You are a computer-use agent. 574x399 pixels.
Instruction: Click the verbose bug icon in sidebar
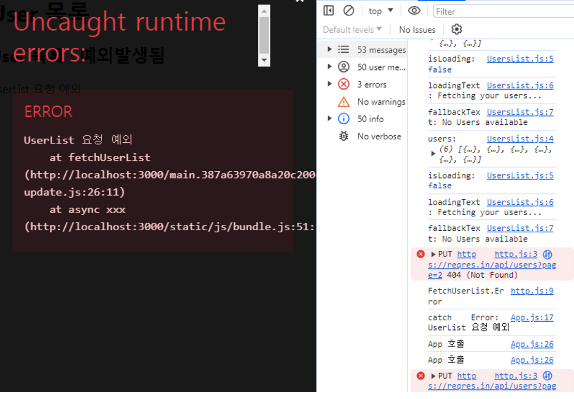[x=343, y=136]
